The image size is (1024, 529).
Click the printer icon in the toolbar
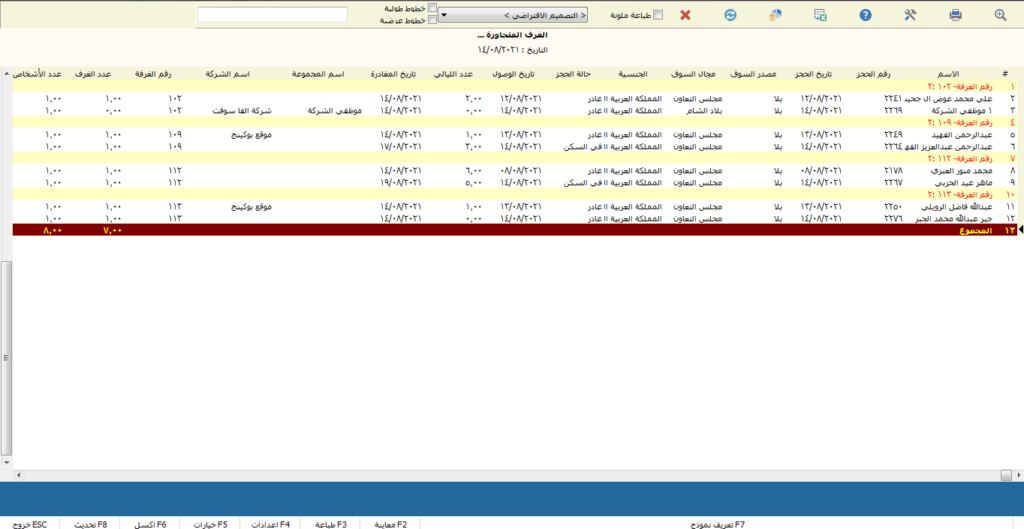(x=955, y=15)
